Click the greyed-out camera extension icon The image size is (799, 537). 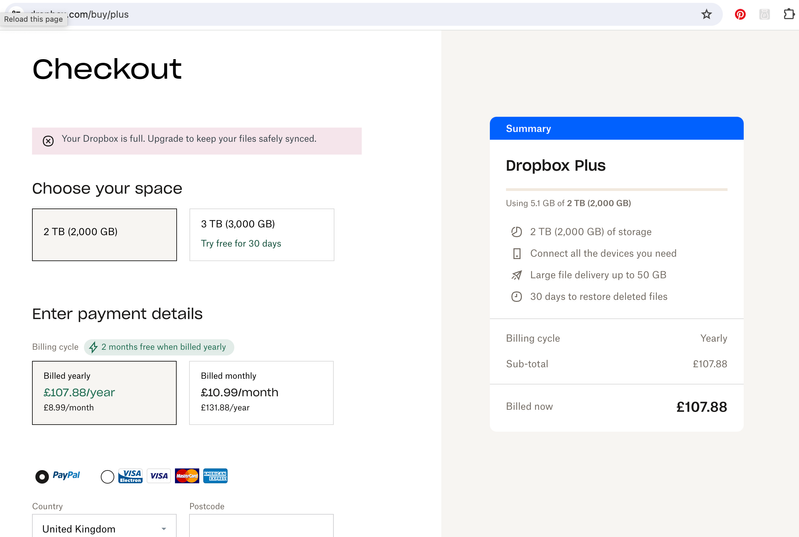click(x=764, y=14)
